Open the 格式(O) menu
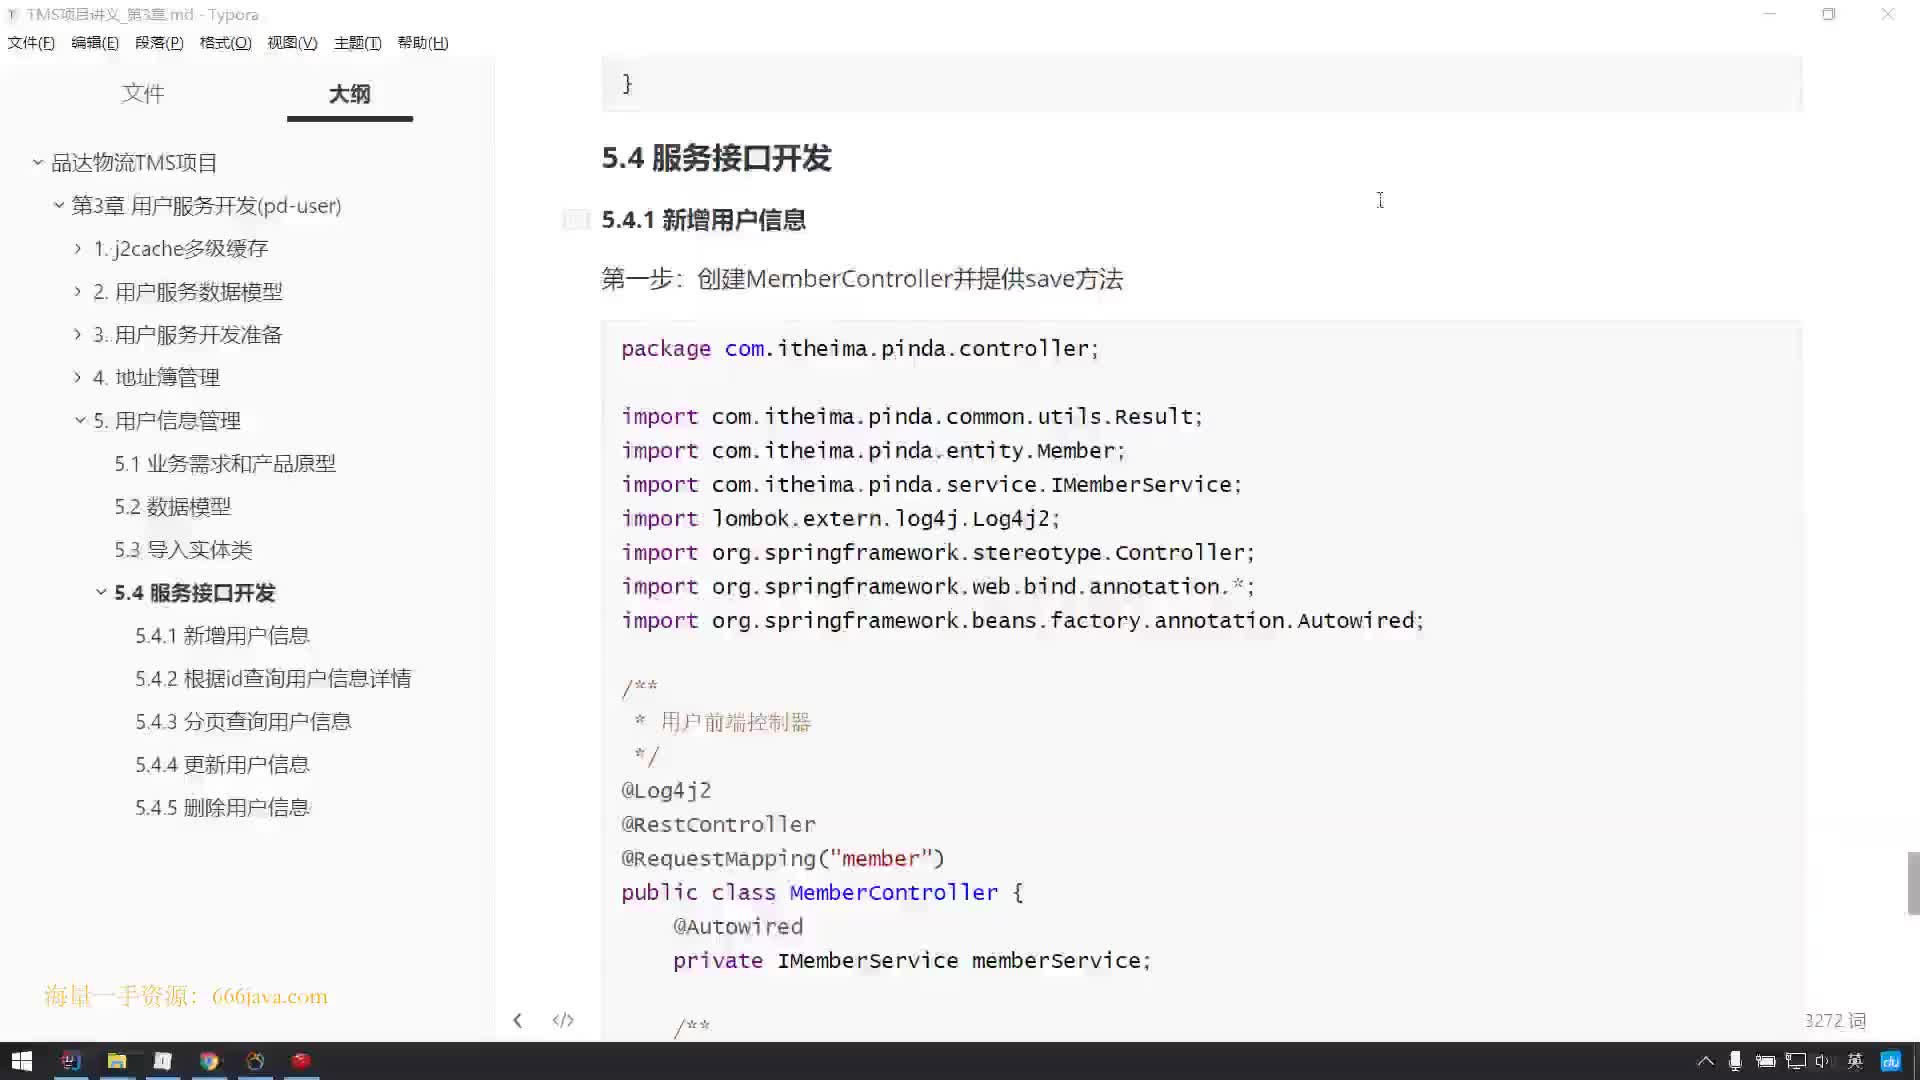Viewport: 1920px width, 1080px height. (225, 43)
